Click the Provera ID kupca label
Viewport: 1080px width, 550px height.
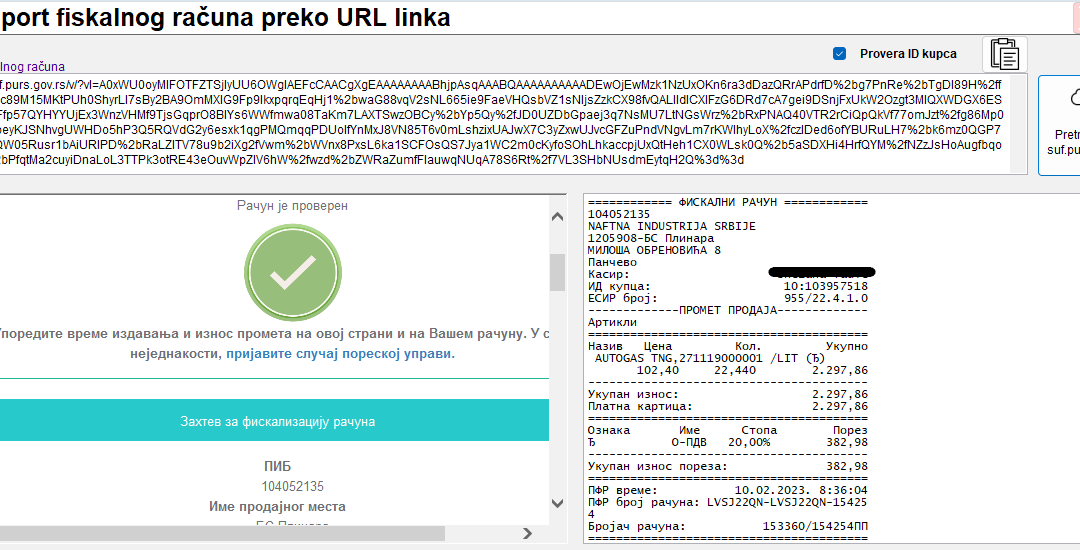click(x=907, y=54)
